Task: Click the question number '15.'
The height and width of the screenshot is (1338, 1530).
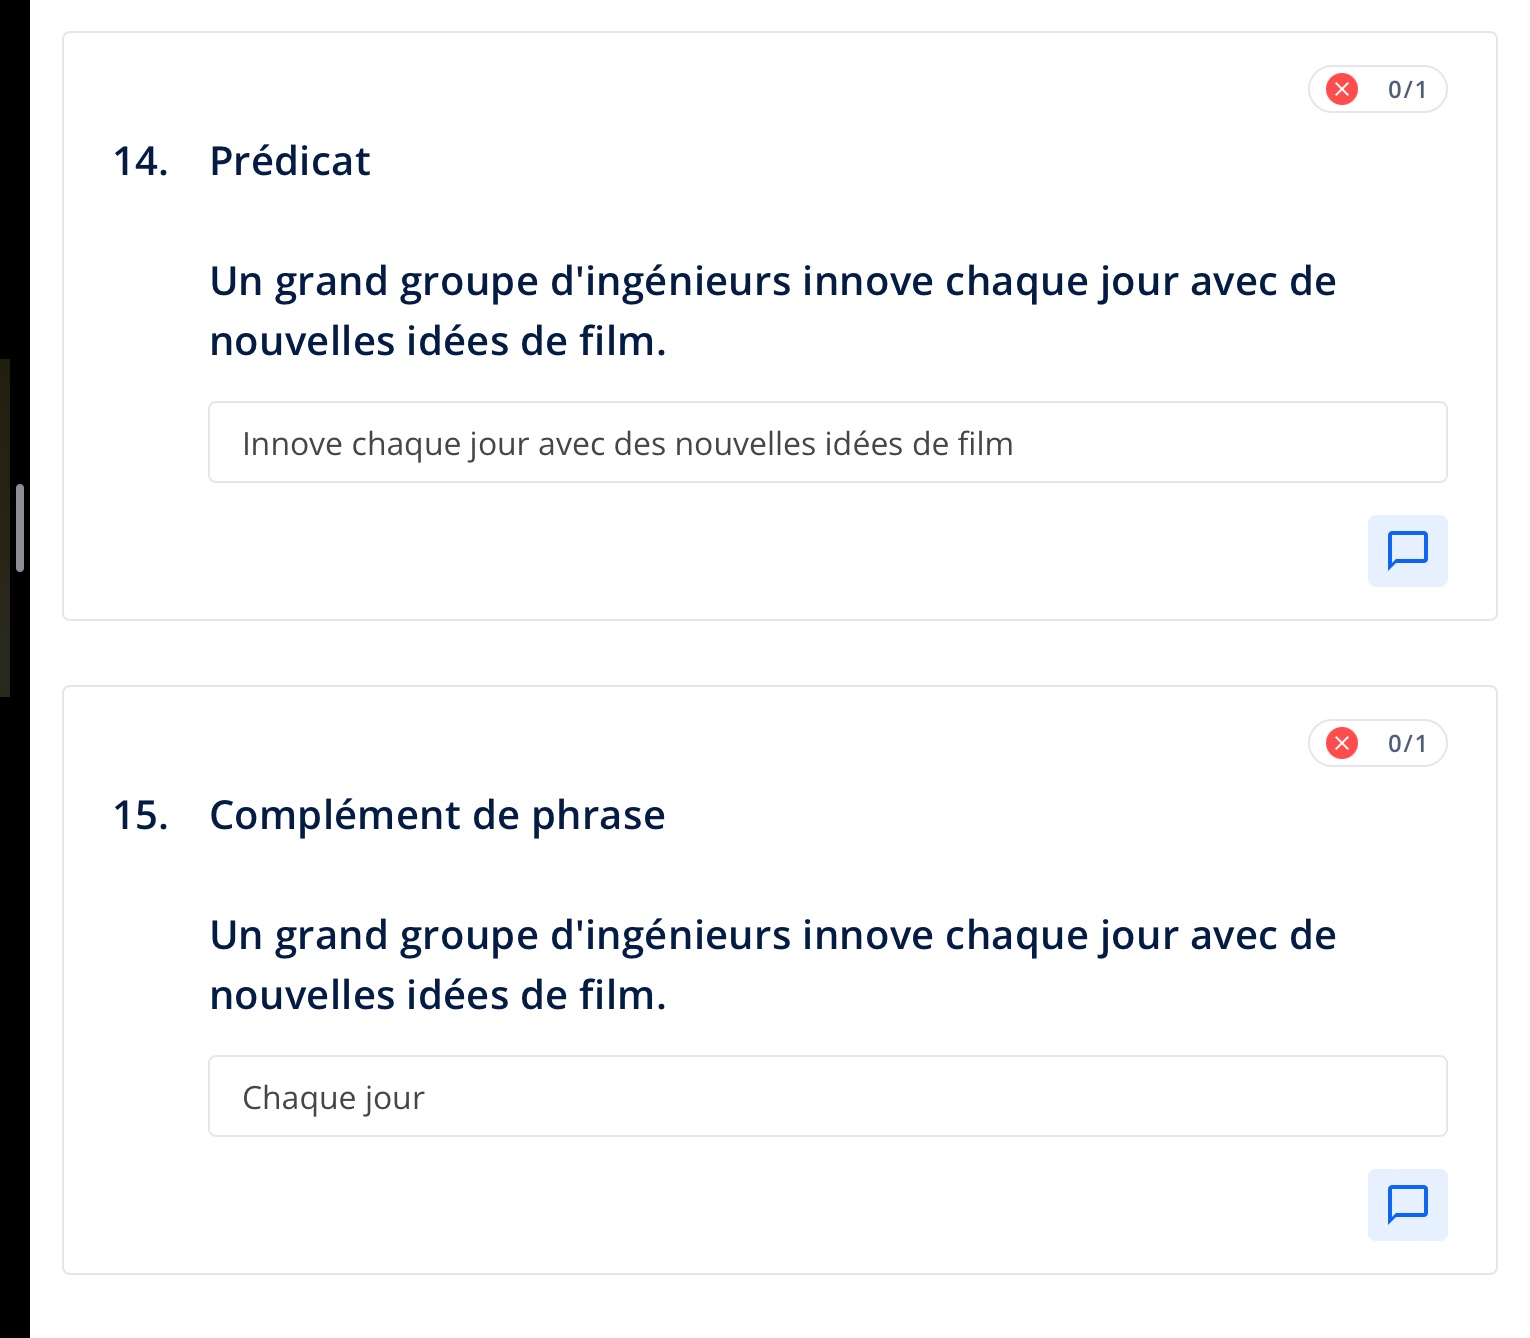Action: (140, 816)
